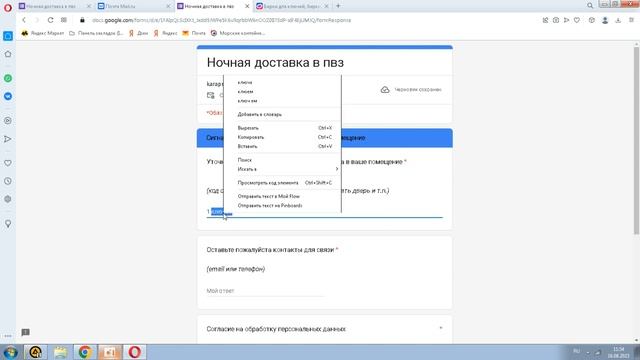Open My Flow arrow icon in sidebar
The image size is (640, 360).
coord(8,139)
